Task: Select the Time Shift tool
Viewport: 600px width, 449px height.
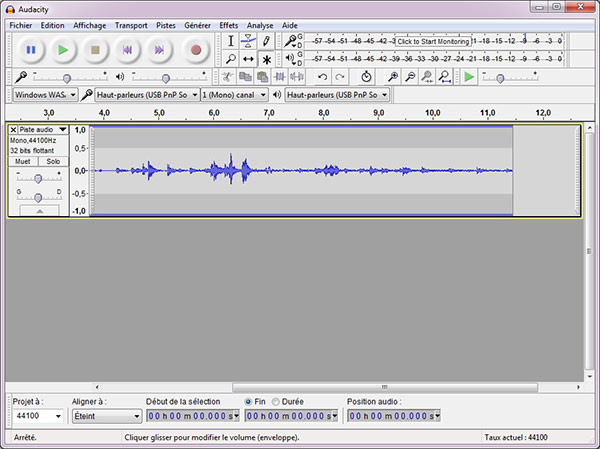Action: click(x=248, y=59)
